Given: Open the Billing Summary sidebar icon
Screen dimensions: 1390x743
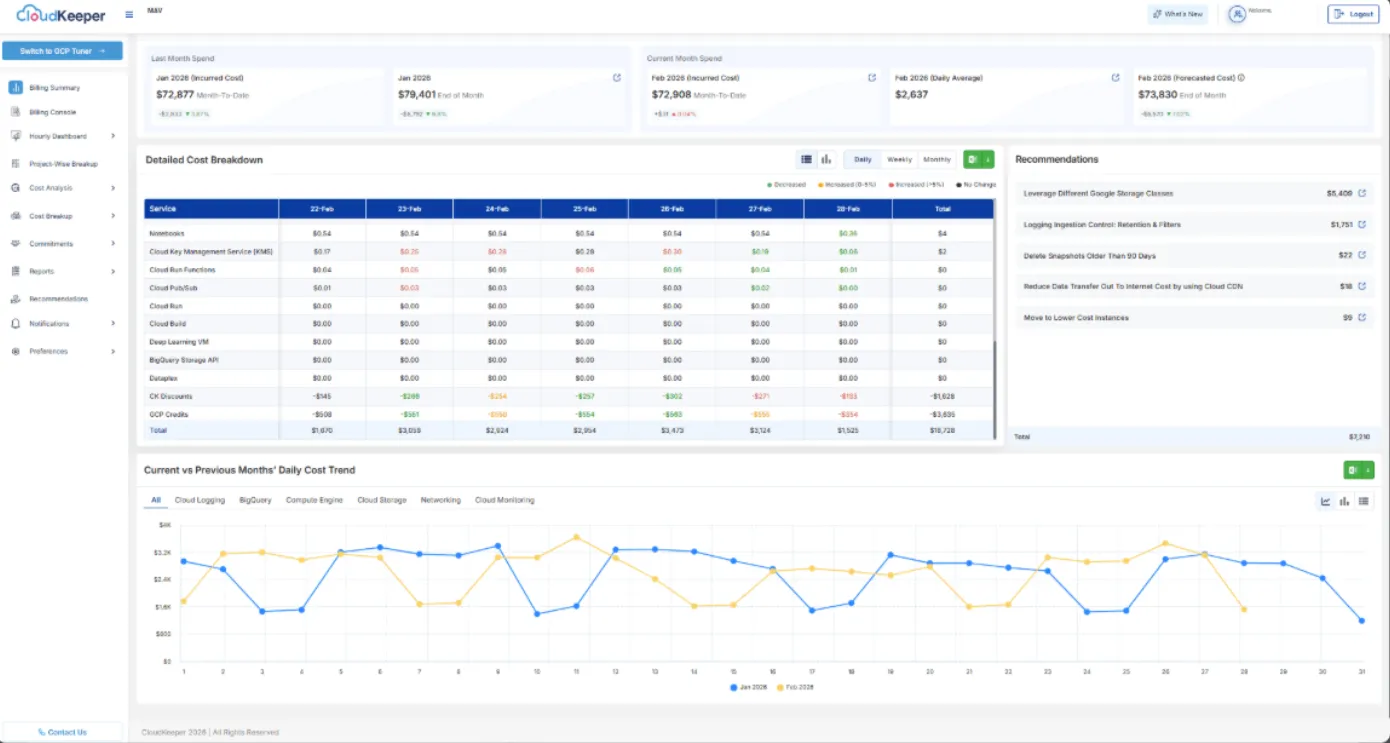Looking at the screenshot, I should 16,87.
